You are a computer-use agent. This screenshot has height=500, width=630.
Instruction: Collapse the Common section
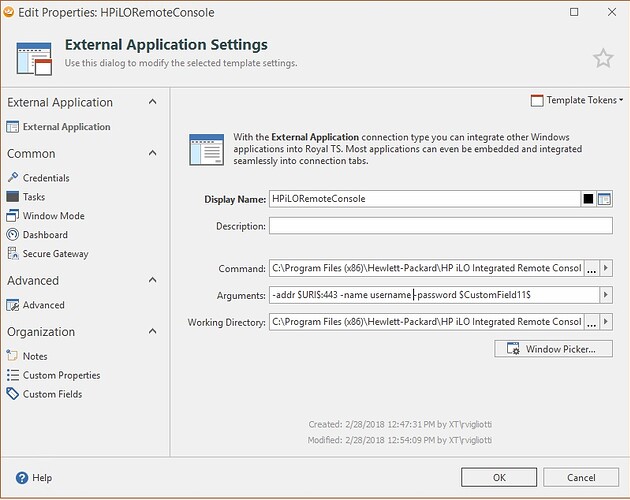pos(153,154)
